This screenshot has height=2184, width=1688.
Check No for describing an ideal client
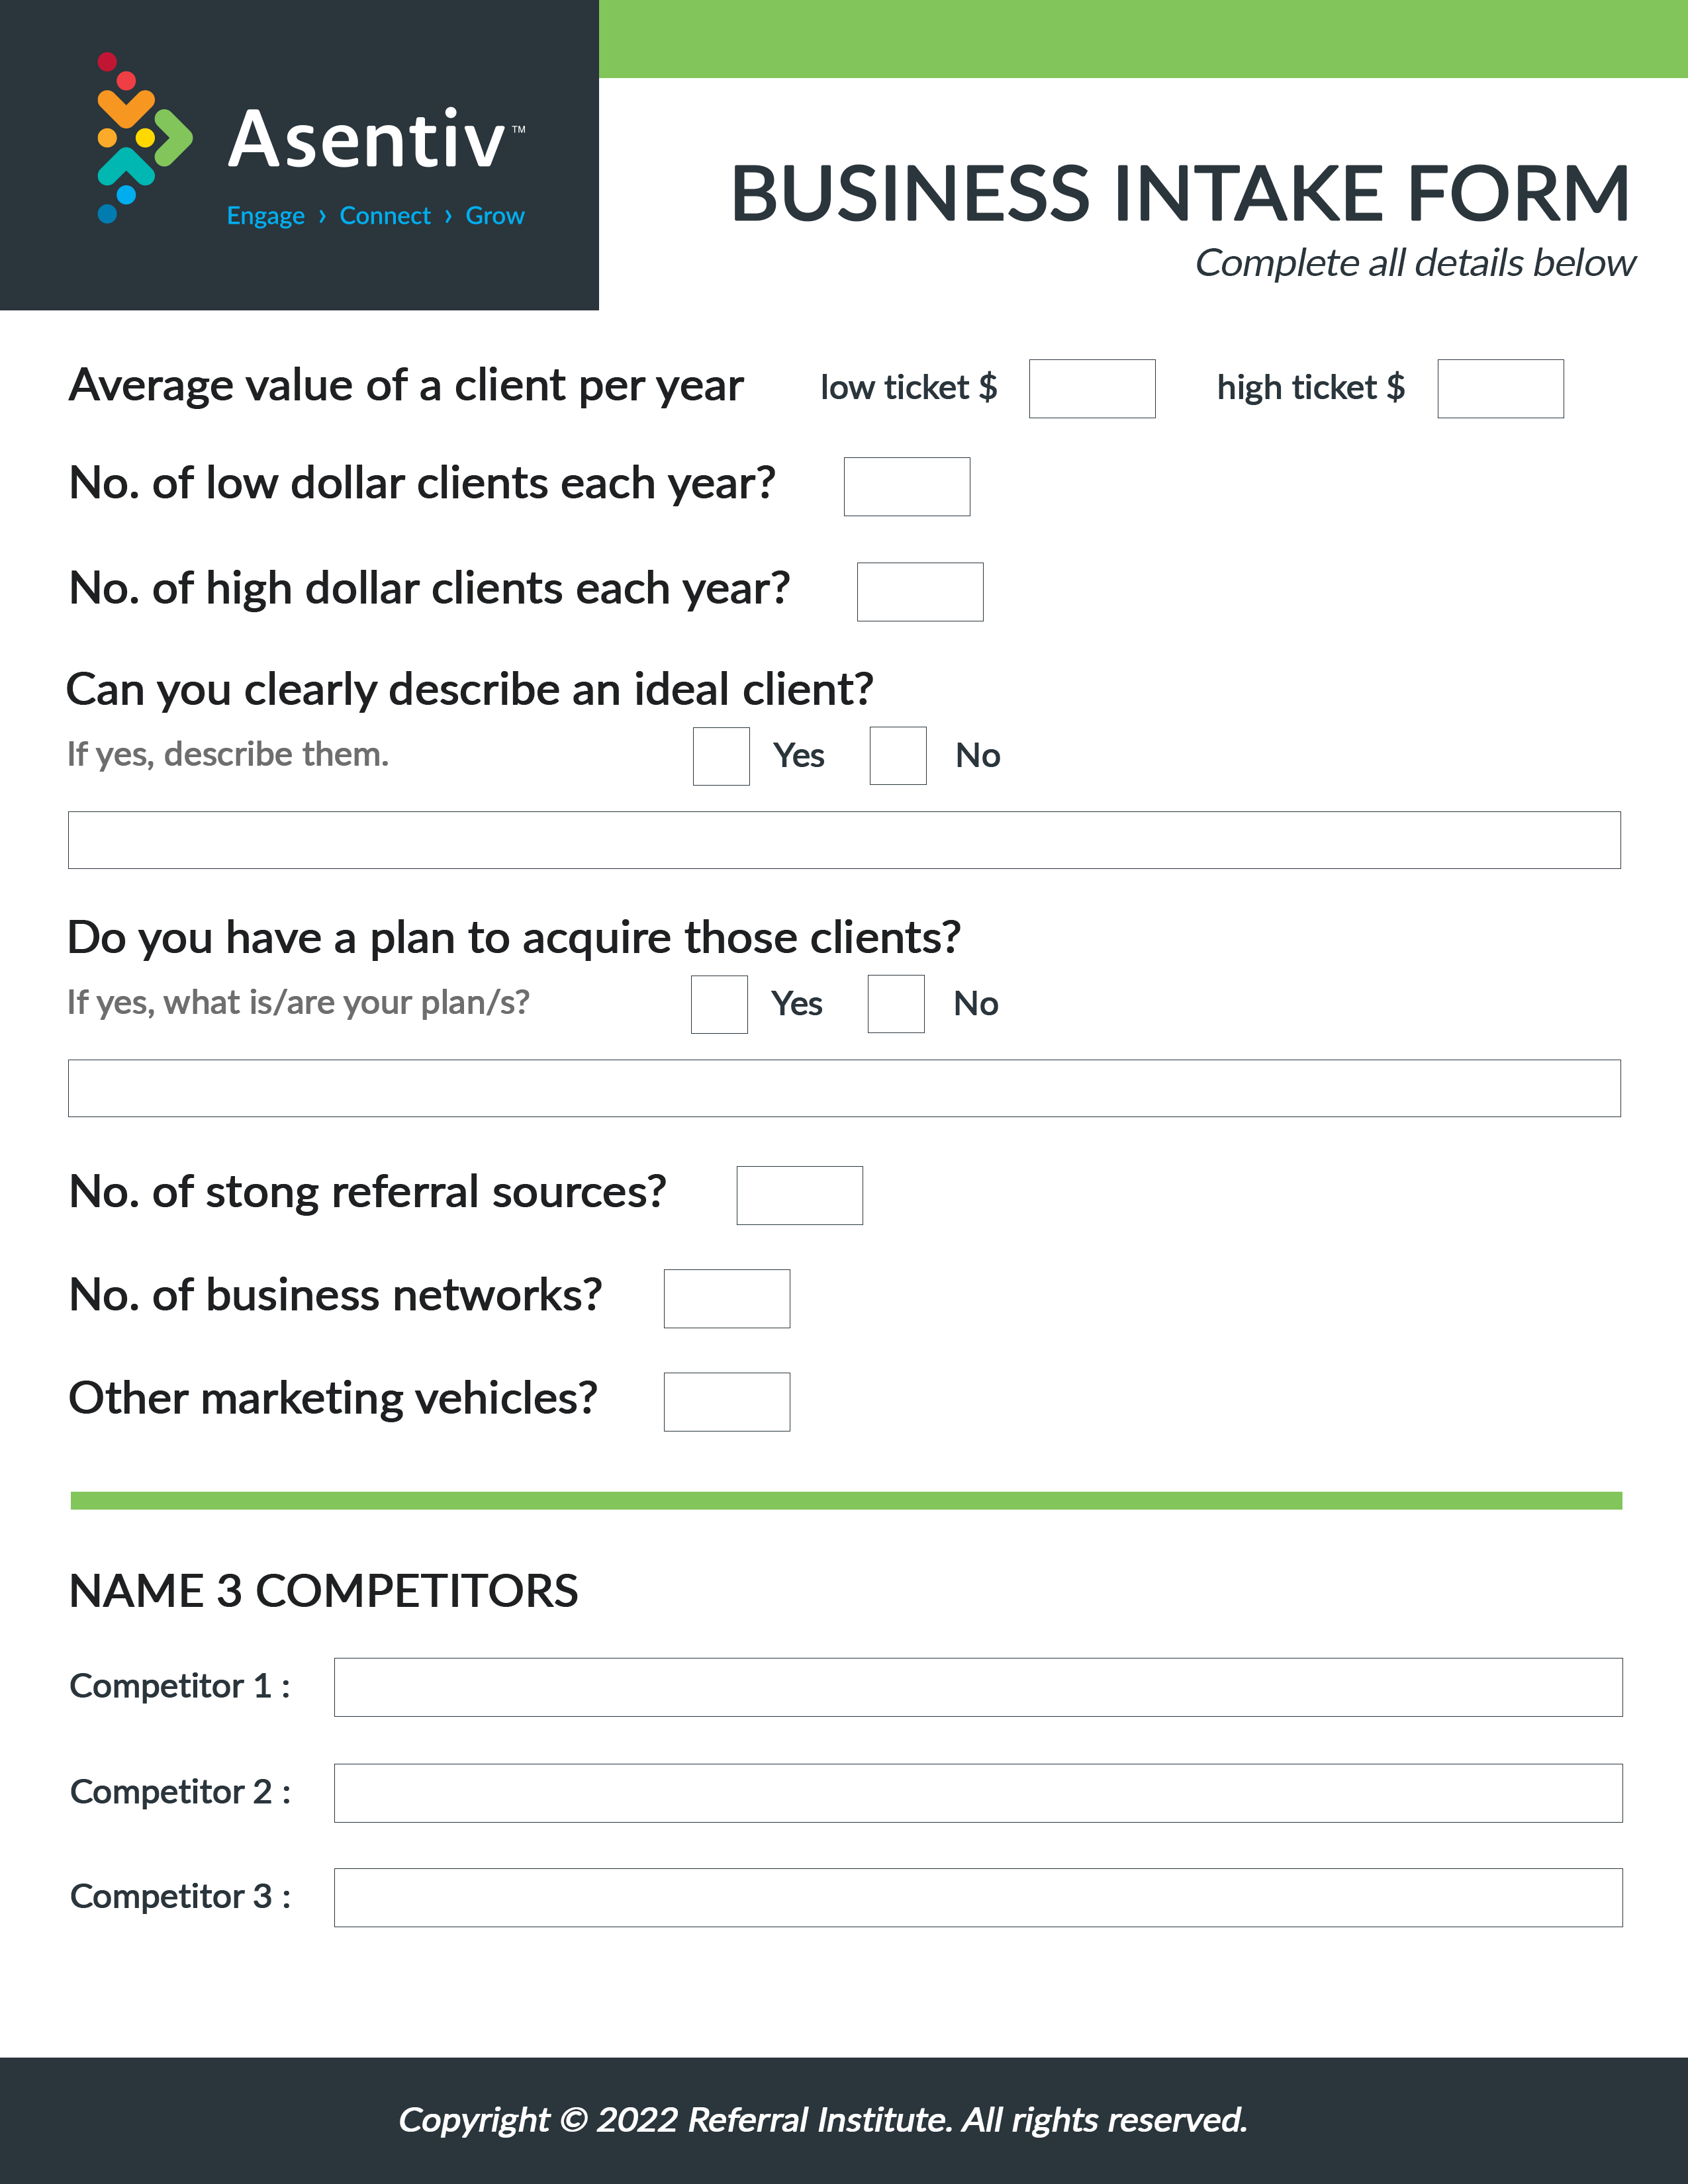coord(898,756)
